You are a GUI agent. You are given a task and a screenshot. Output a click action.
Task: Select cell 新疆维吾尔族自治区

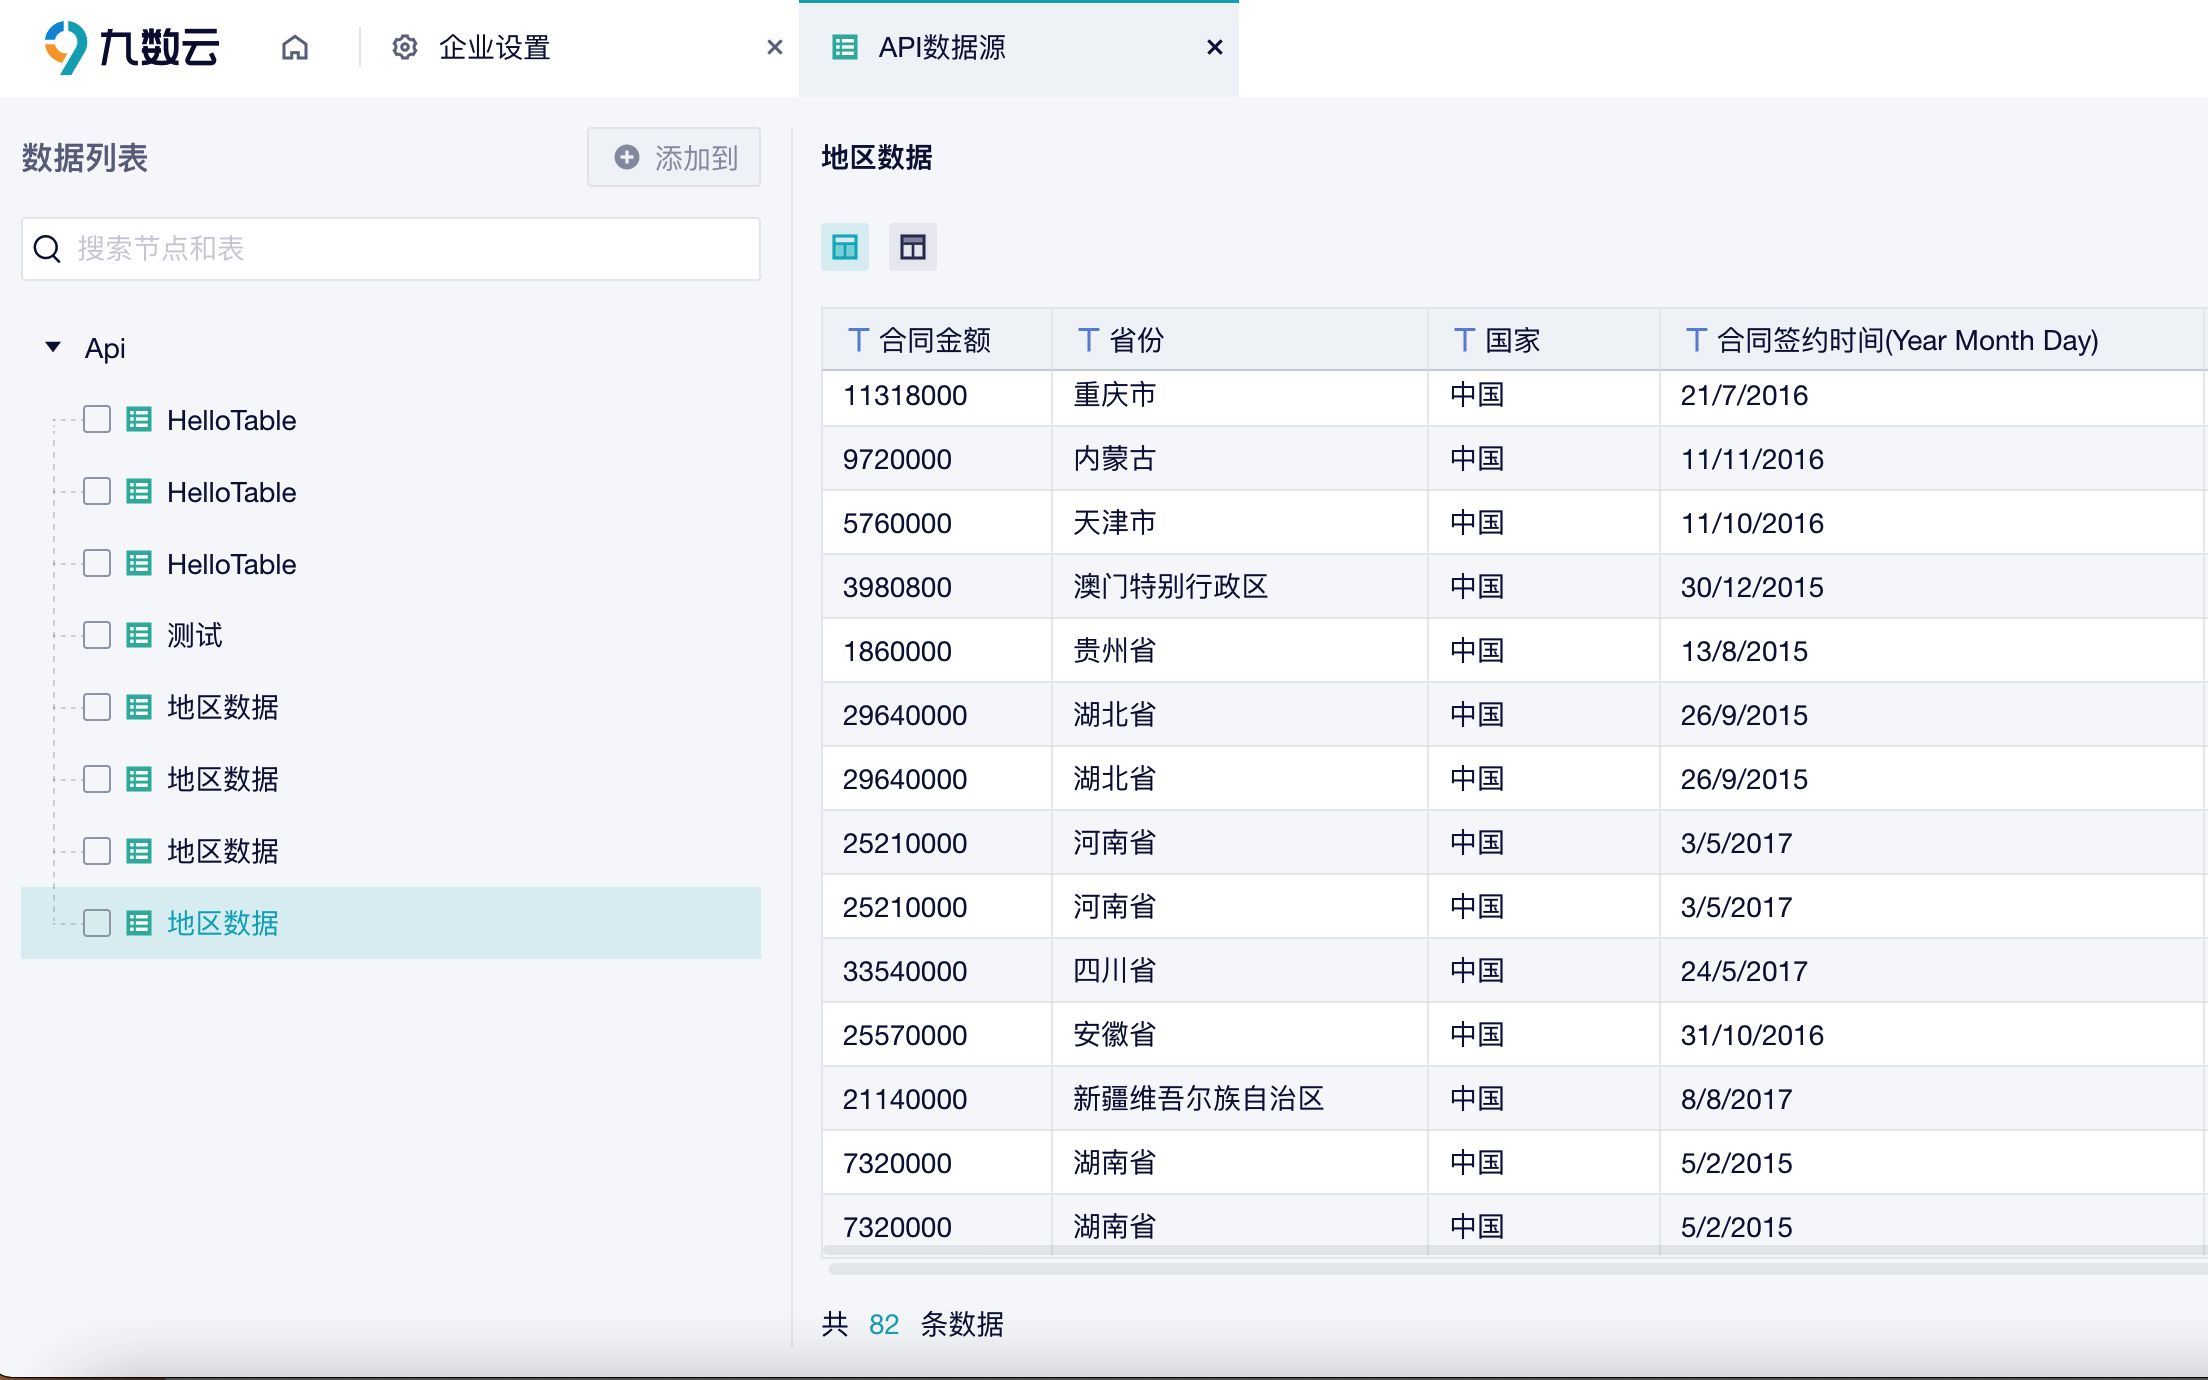click(x=1240, y=1099)
